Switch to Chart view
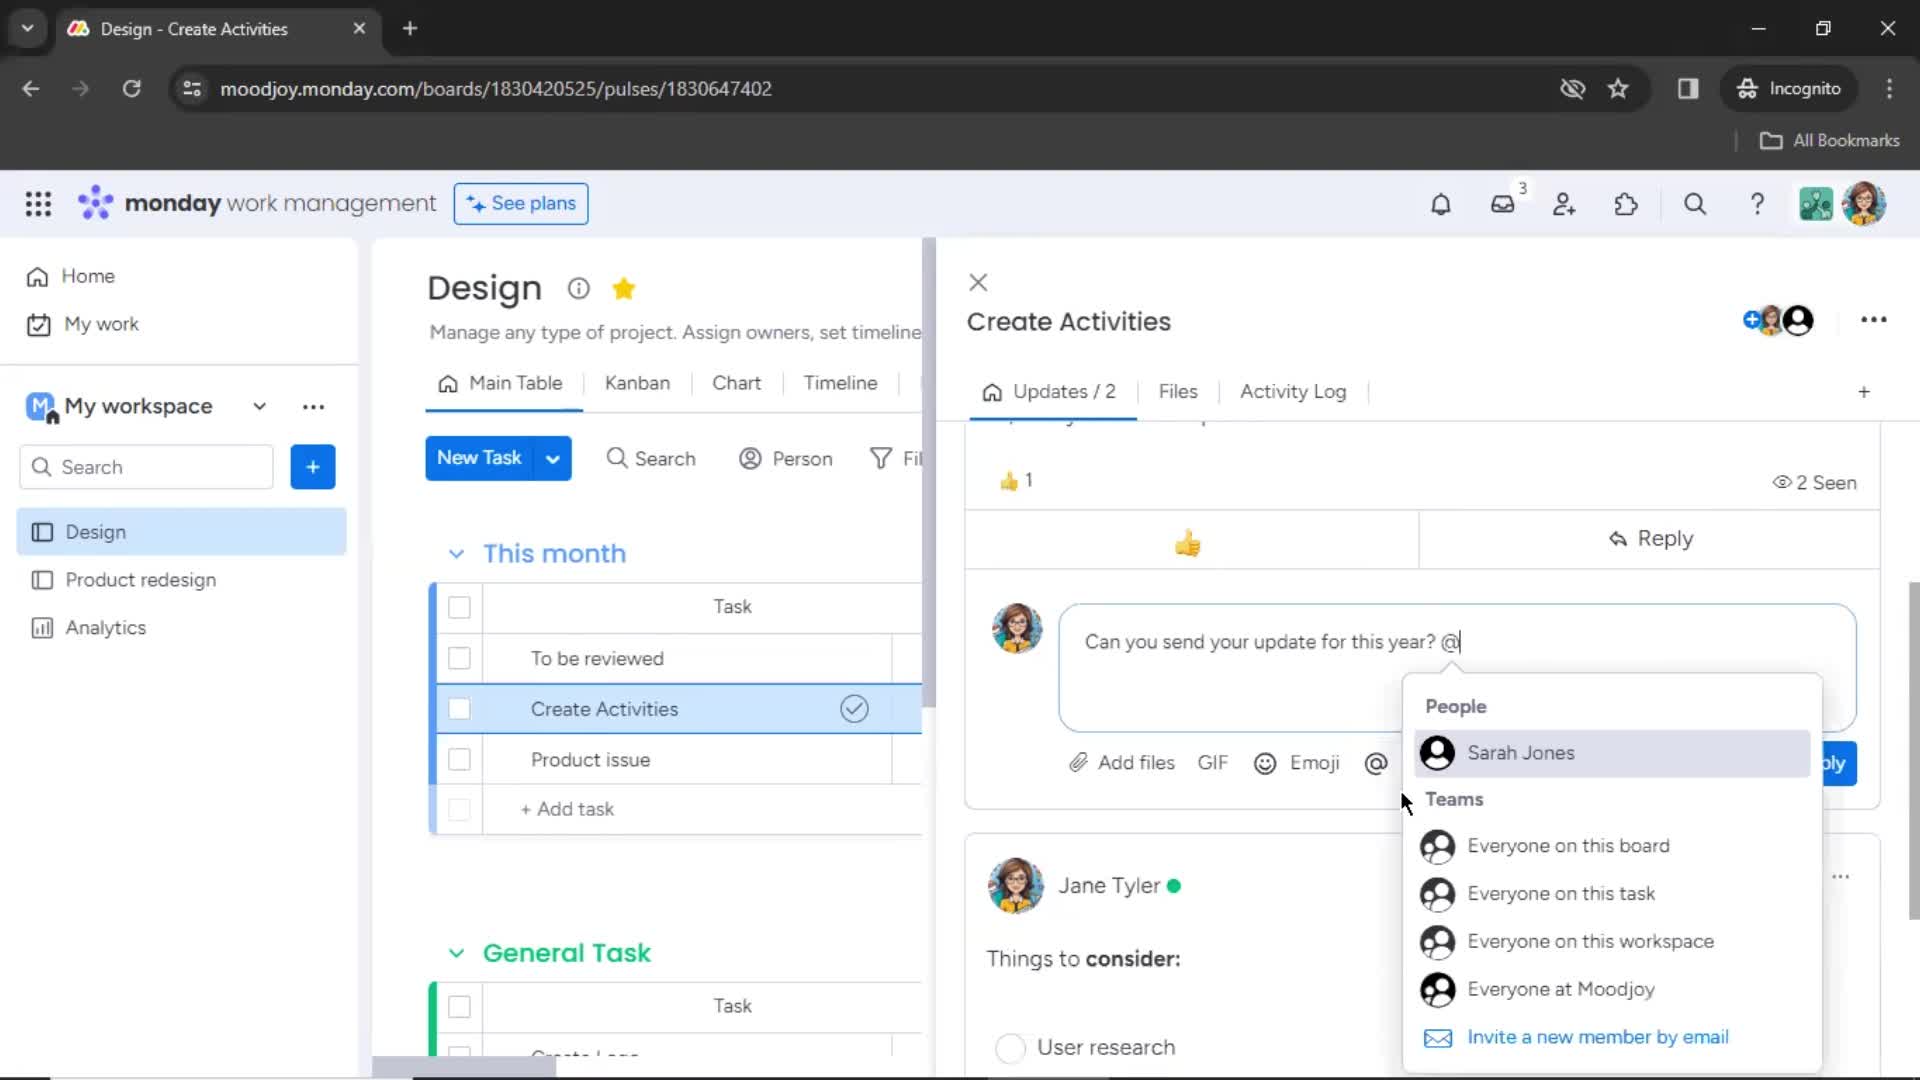The width and height of the screenshot is (1920, 1080). point(736,384)
